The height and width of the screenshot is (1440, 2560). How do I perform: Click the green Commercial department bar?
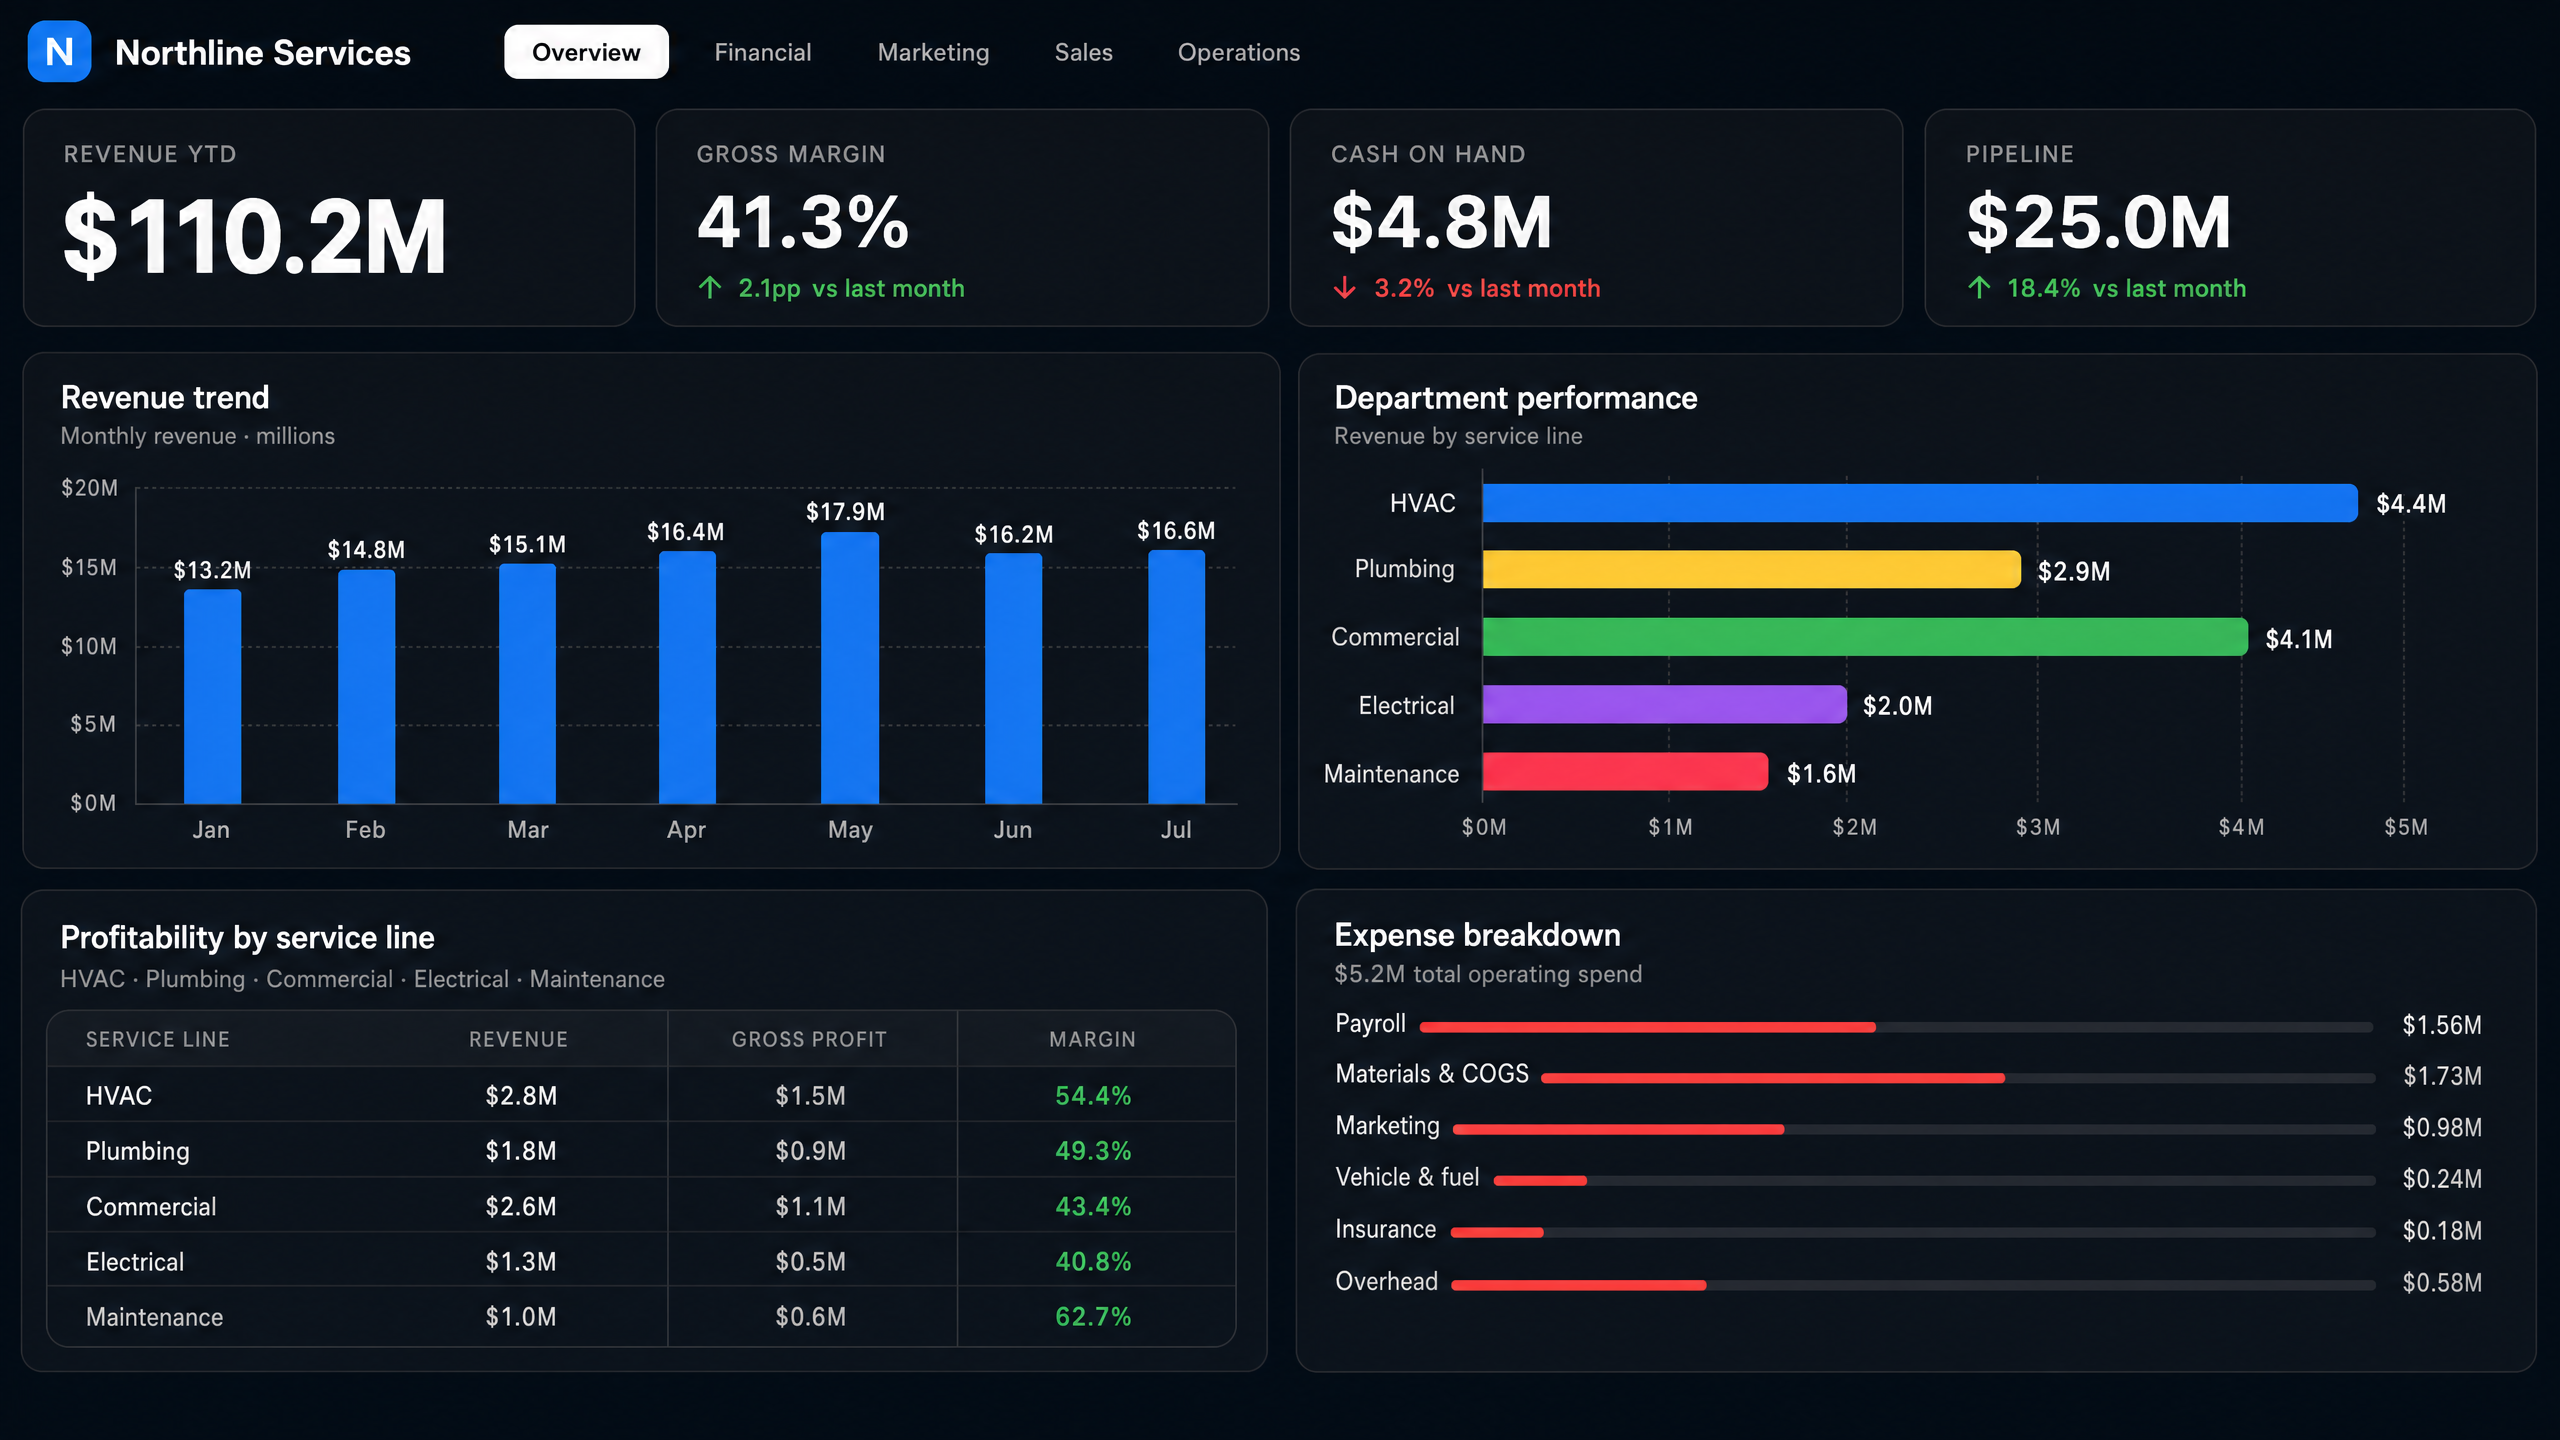pyautogui.click(x=1865, y=637)
